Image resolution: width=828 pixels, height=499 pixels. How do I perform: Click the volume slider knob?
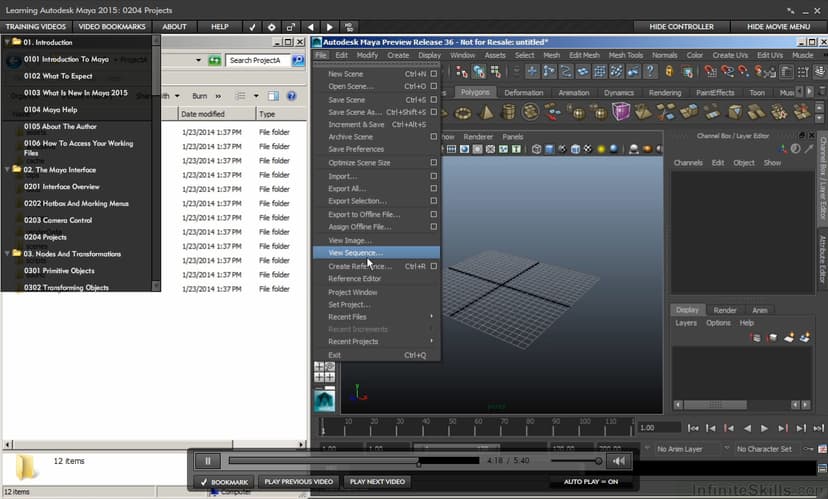point(598,461)
